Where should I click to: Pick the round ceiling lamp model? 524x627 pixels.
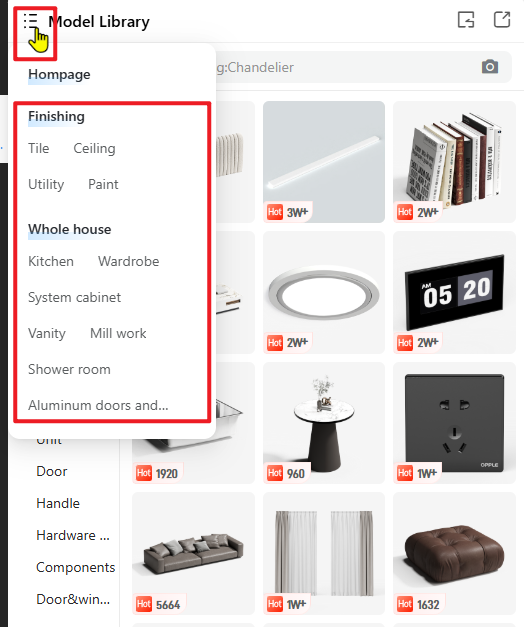(324, 292)
